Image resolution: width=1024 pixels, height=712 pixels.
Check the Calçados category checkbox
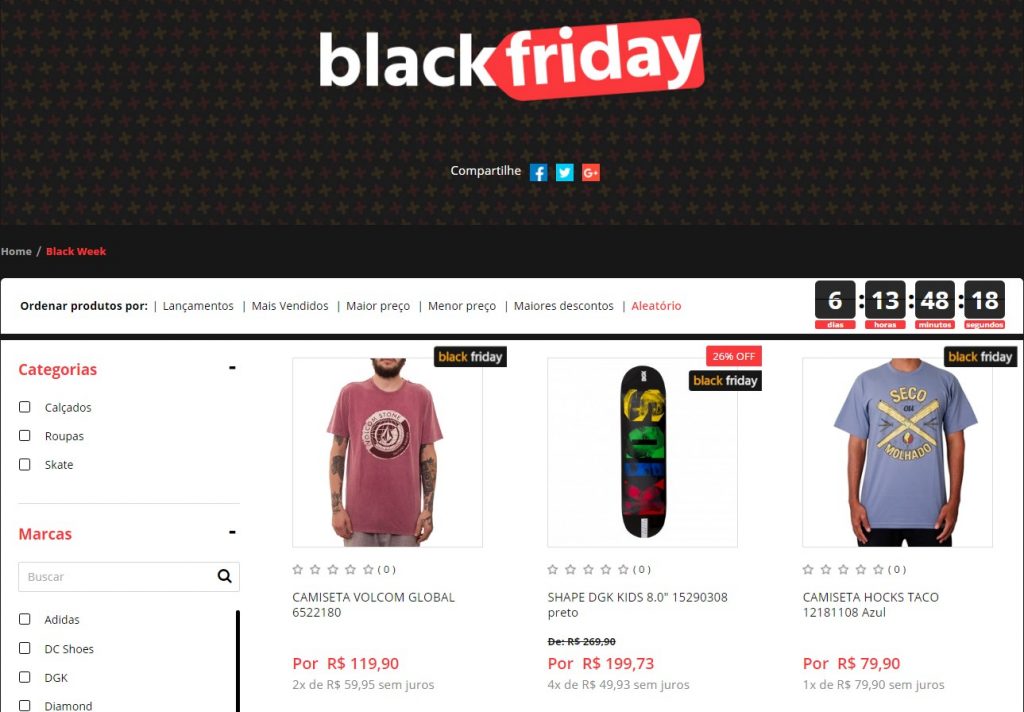click(x=25, y=407)
